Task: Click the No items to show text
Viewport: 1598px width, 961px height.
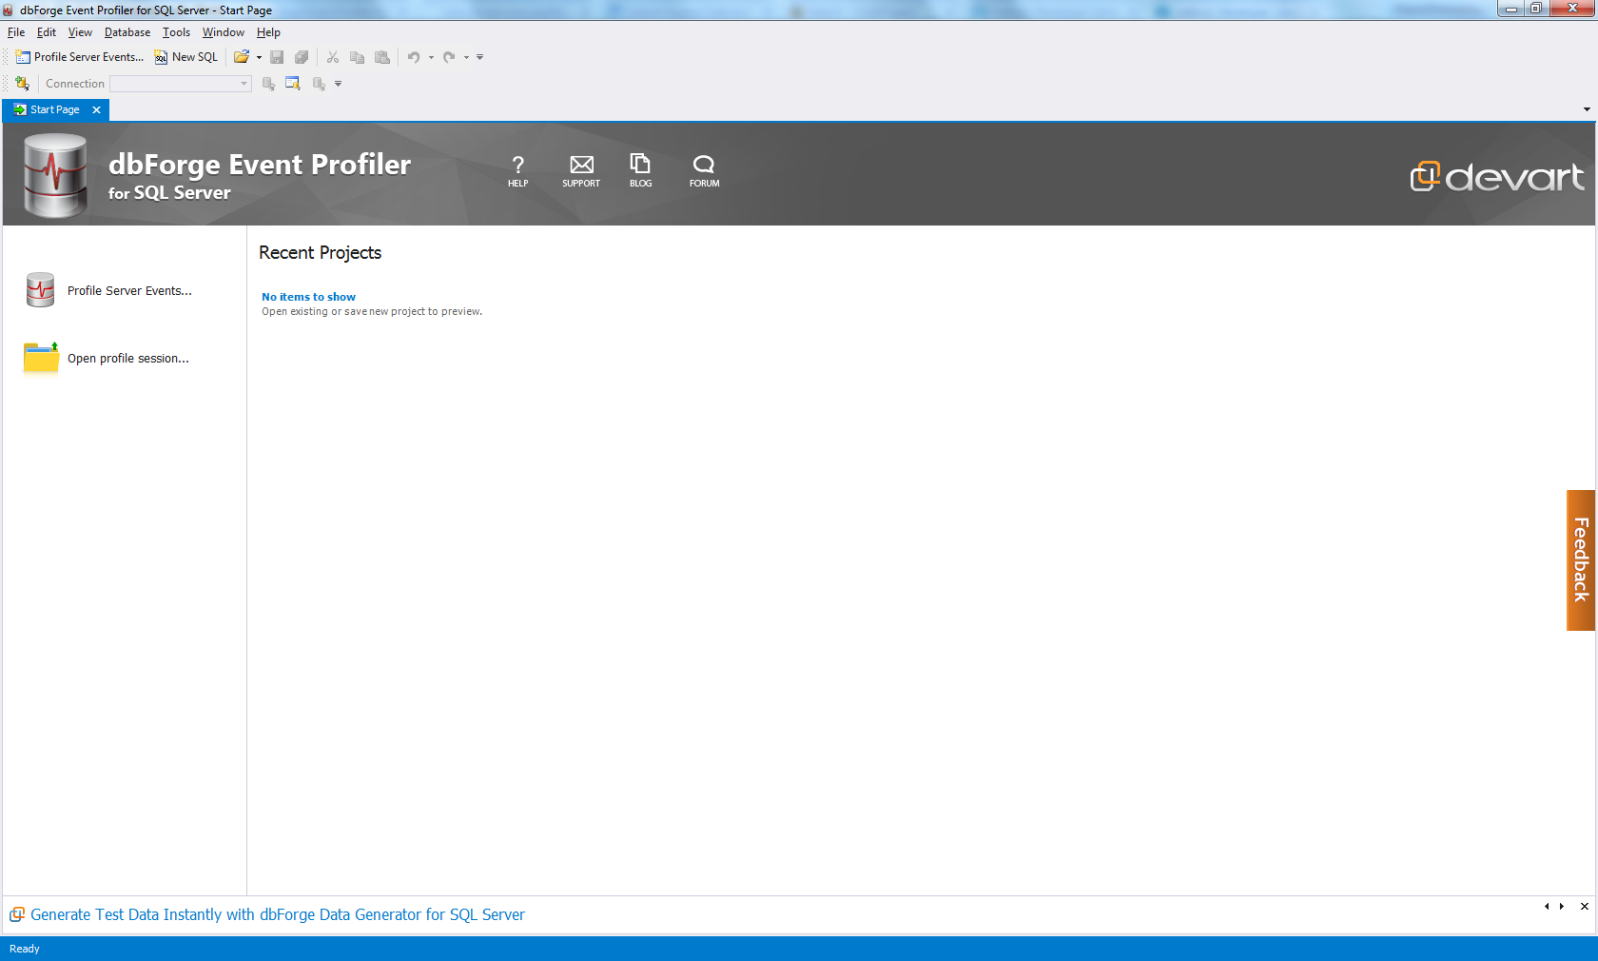Action: [x=308, y=297]
